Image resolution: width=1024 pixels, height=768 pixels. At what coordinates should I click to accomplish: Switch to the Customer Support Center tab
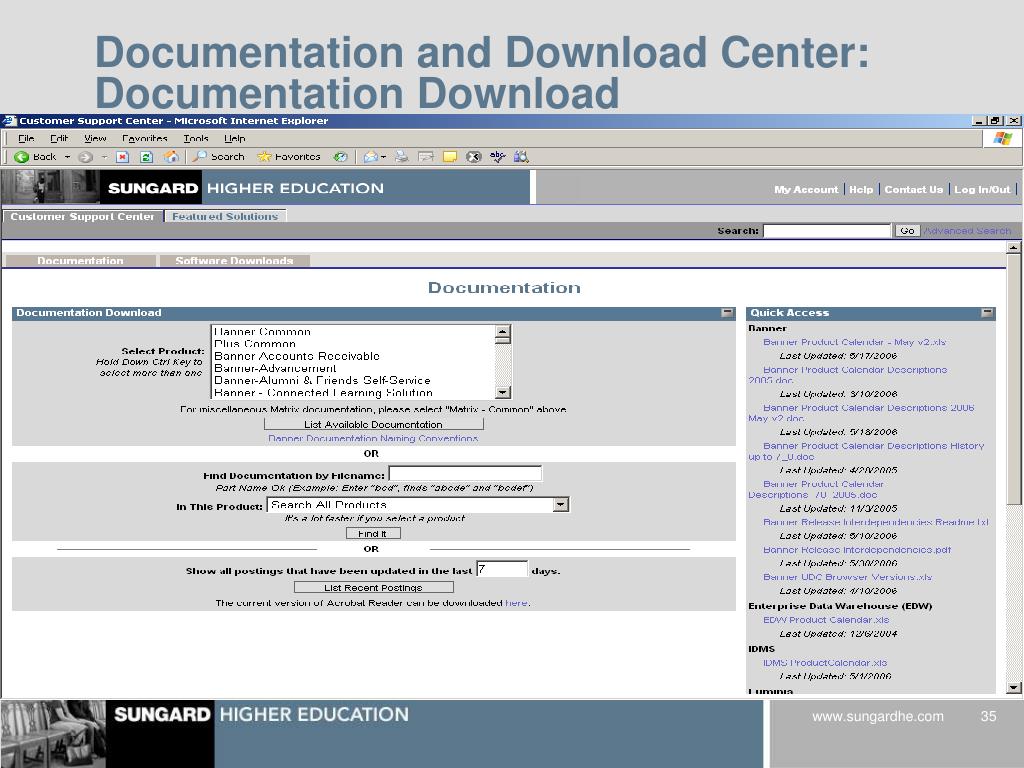tap(82, 216)
